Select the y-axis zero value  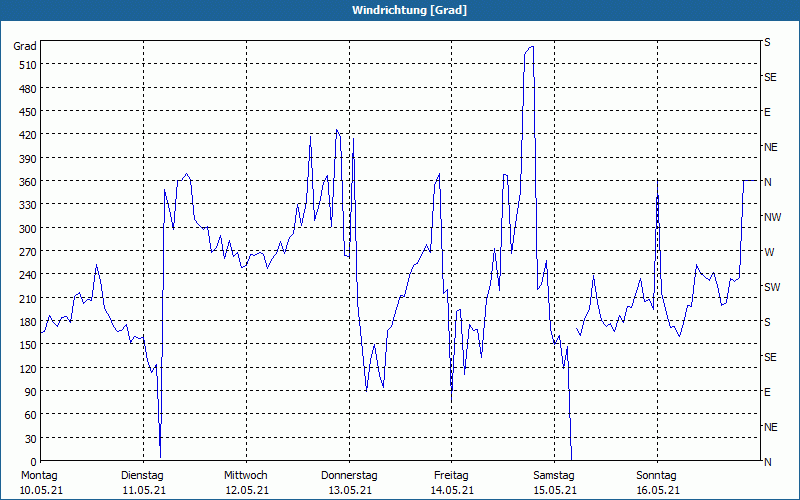34,462
